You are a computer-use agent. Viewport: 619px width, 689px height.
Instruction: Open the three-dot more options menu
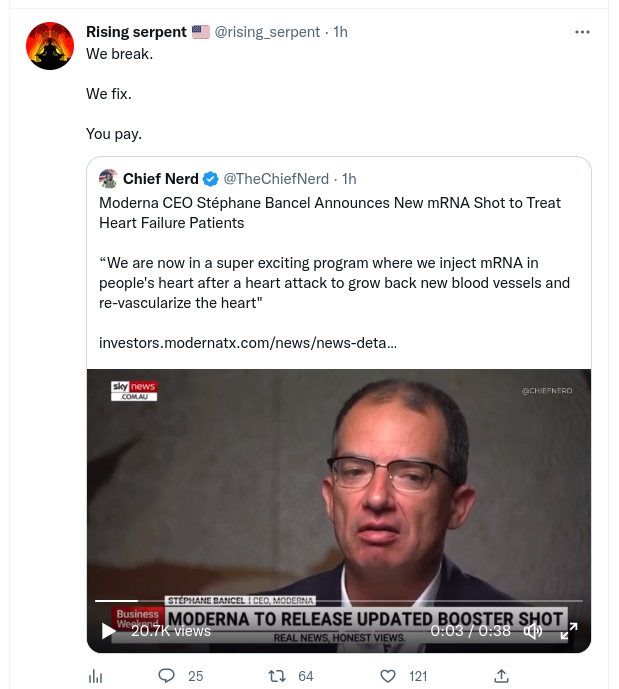582,32
